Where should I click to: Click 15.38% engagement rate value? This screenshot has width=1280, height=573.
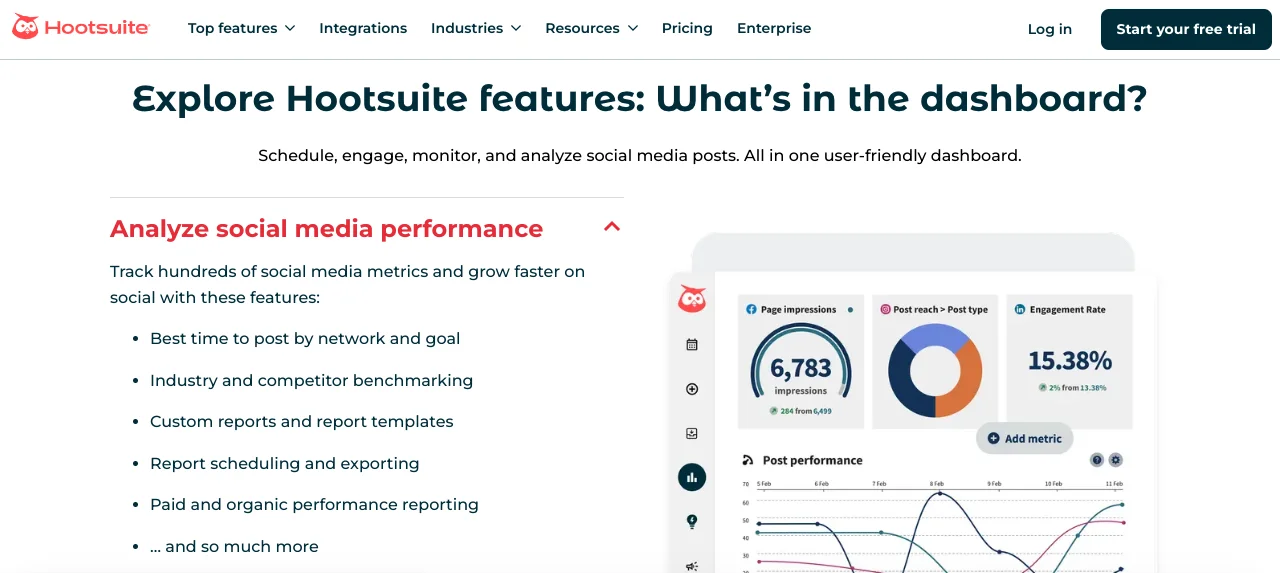(1070, 360)
